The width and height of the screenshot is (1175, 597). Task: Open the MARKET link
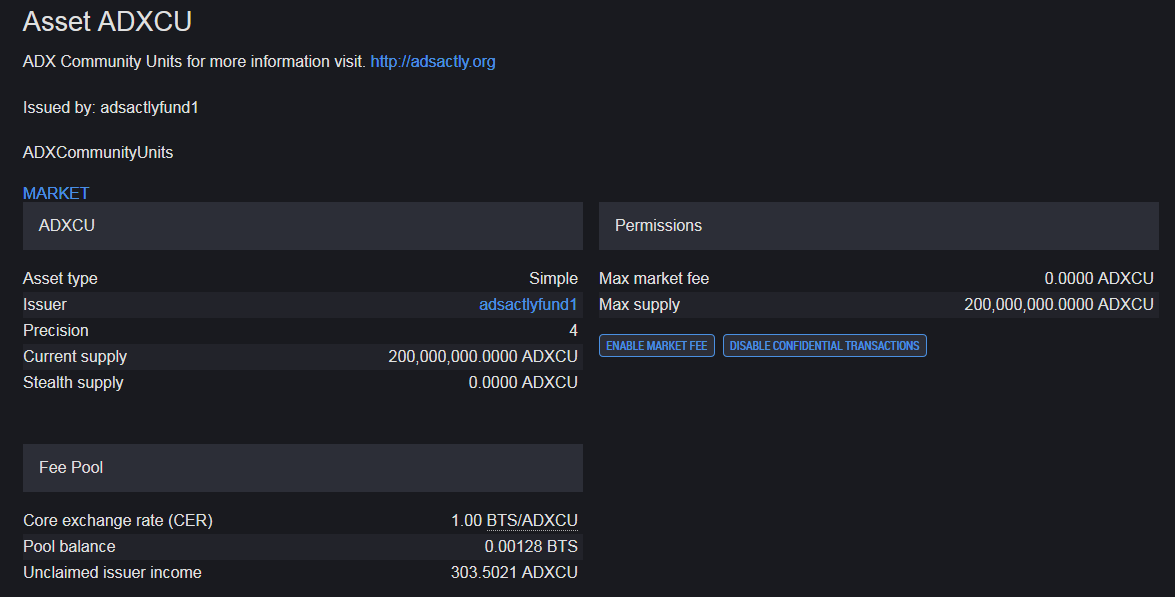[x=56, y=193]
